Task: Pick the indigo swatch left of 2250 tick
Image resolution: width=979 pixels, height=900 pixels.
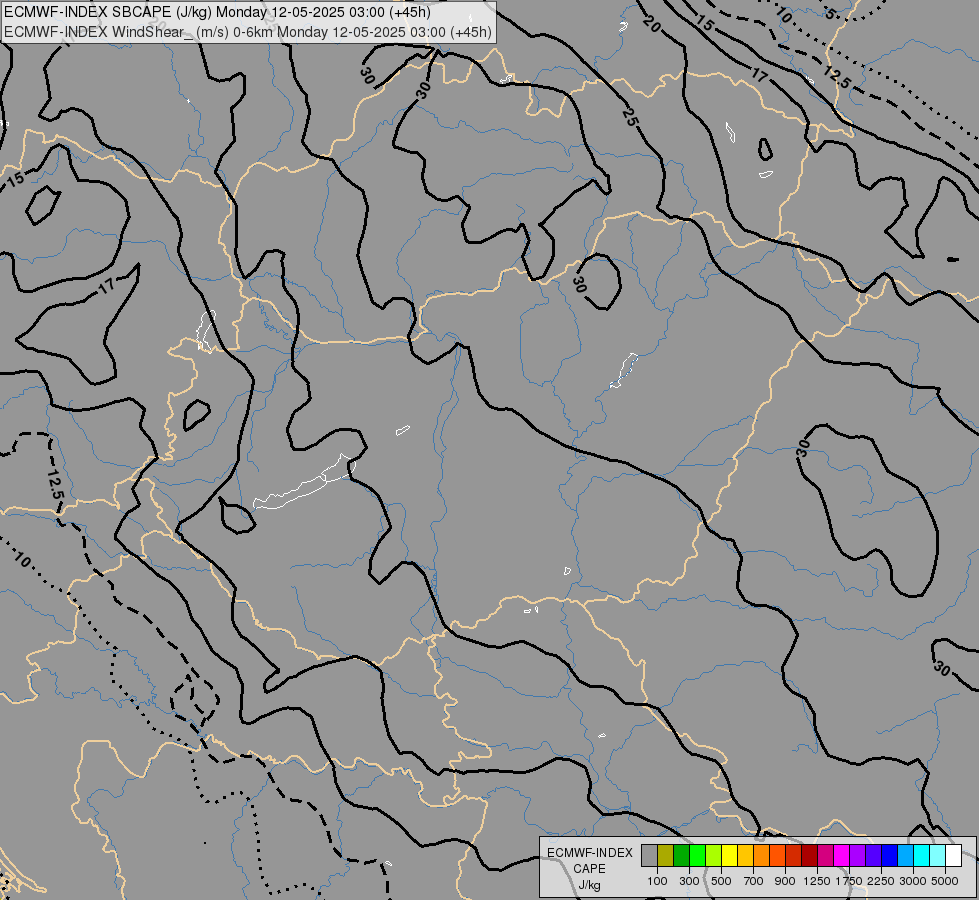Action: (873, 855)
